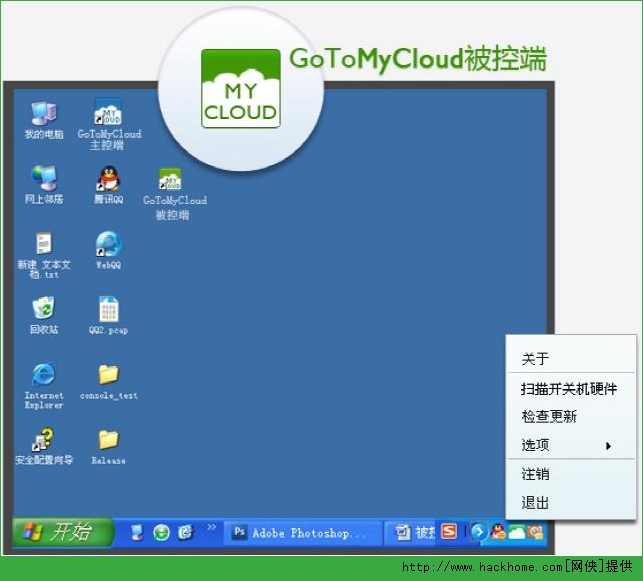Select the Release folder on desktop
This screenshot has width=643, height=581.
pos(108,441)
